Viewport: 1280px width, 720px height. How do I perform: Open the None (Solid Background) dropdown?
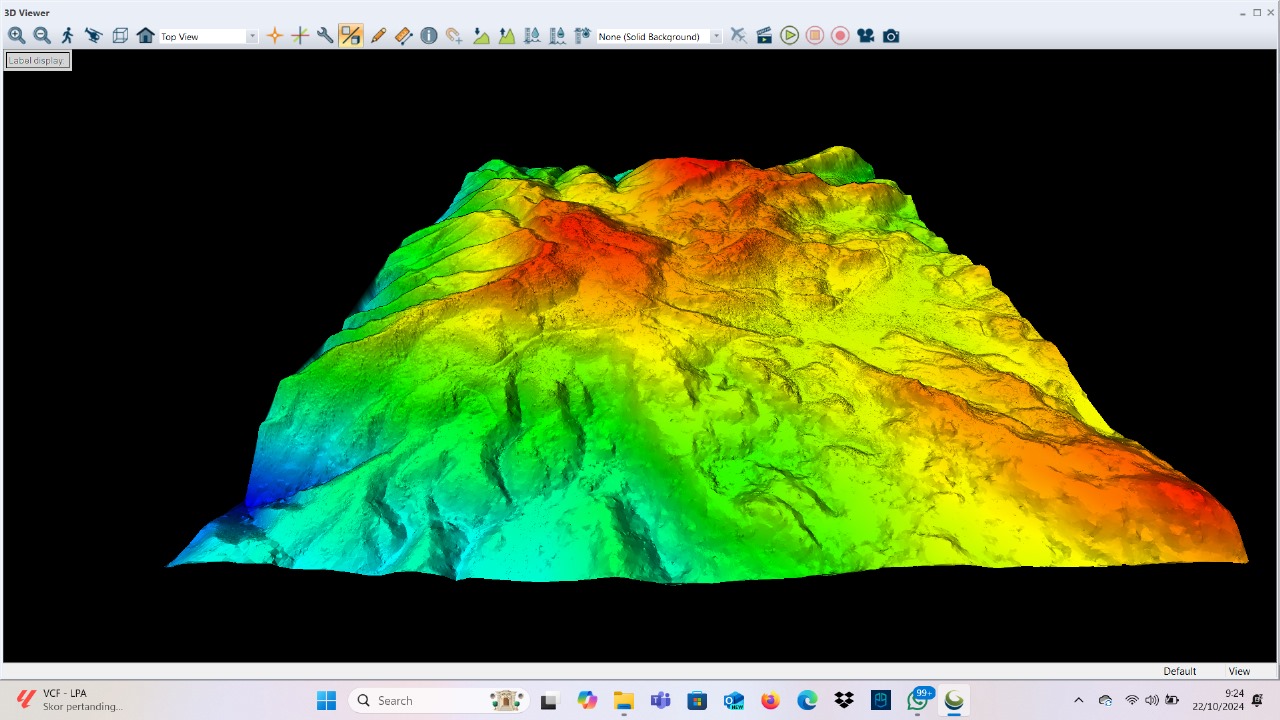coord(659,36)
